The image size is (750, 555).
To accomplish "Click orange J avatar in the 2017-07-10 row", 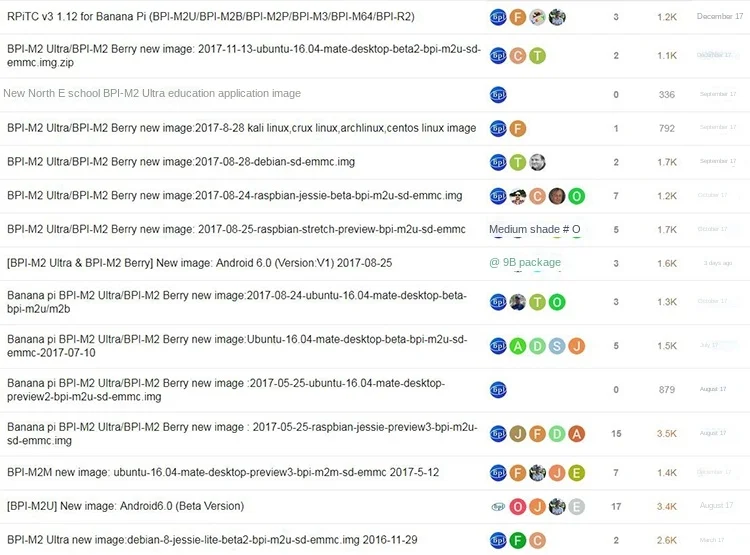I will (x=576, y=346).
